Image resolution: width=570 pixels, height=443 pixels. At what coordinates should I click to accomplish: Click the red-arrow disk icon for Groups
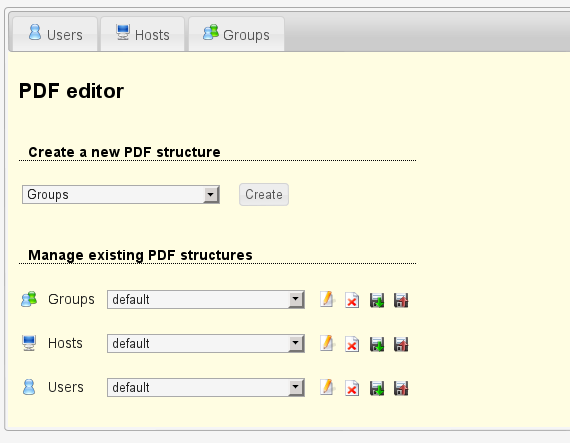coord(401,300)
